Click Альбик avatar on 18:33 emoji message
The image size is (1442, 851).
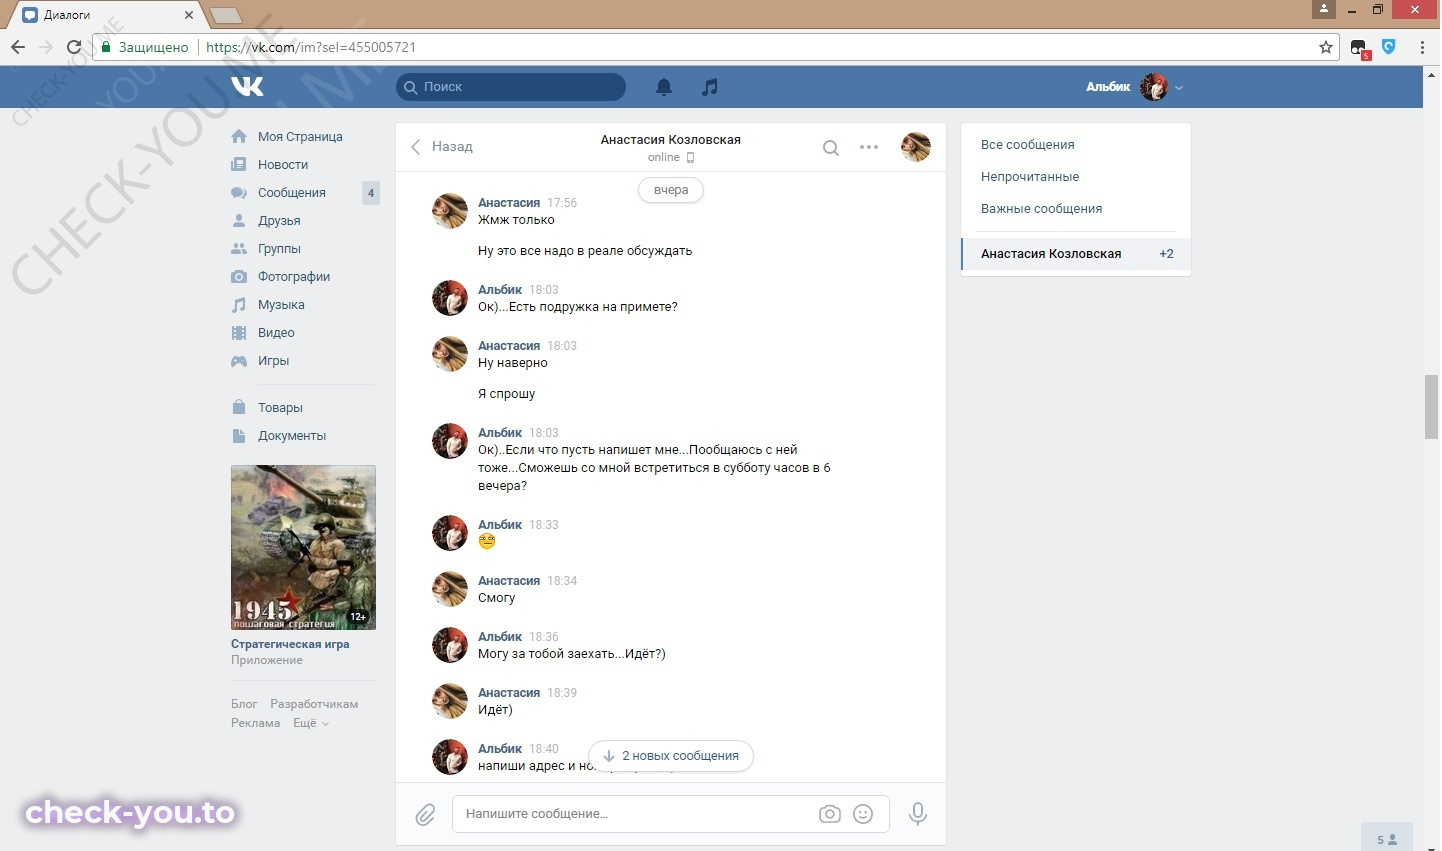pos(450,533)
